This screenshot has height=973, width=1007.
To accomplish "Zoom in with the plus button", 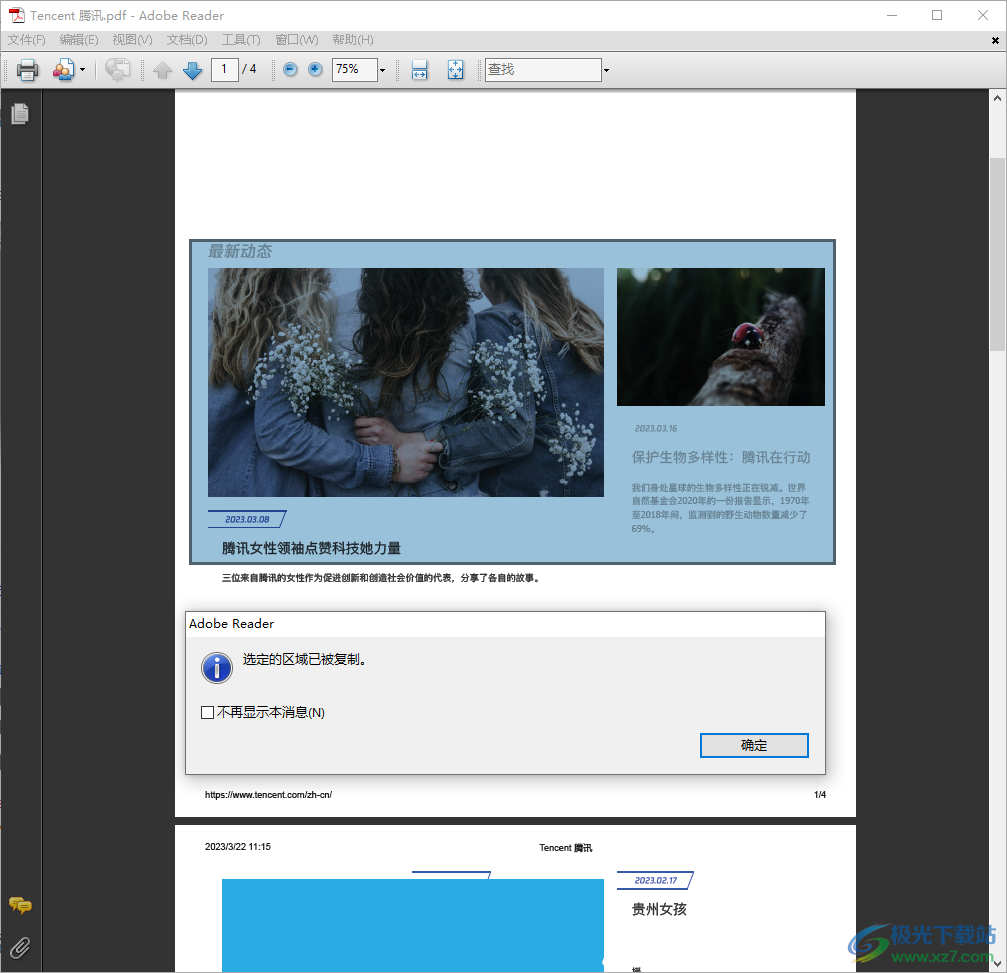I will click(315, 69).
